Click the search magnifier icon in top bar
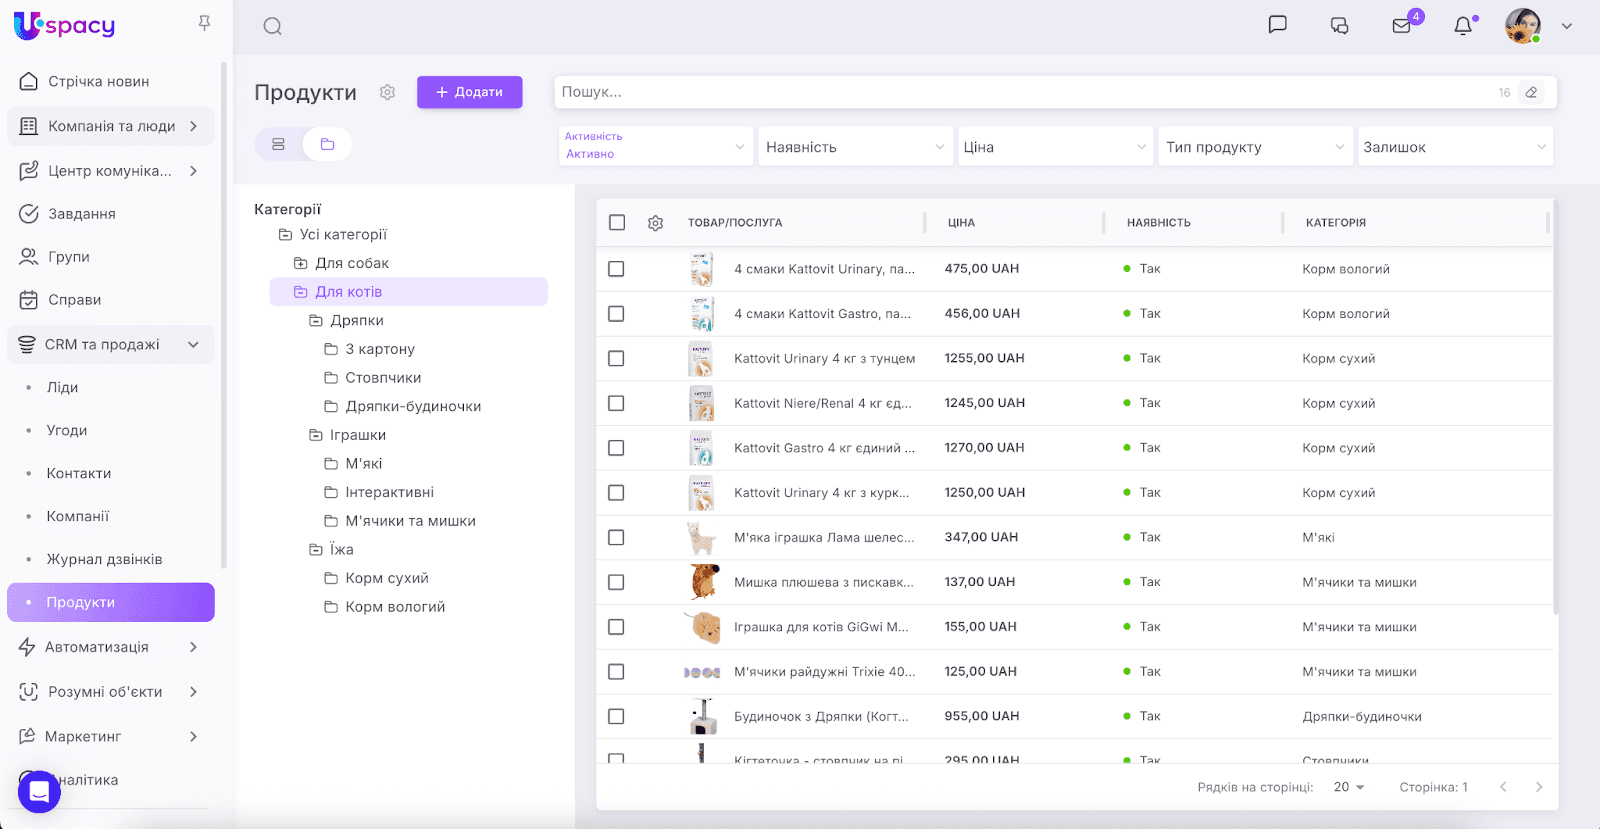 (x=272, y=27)
